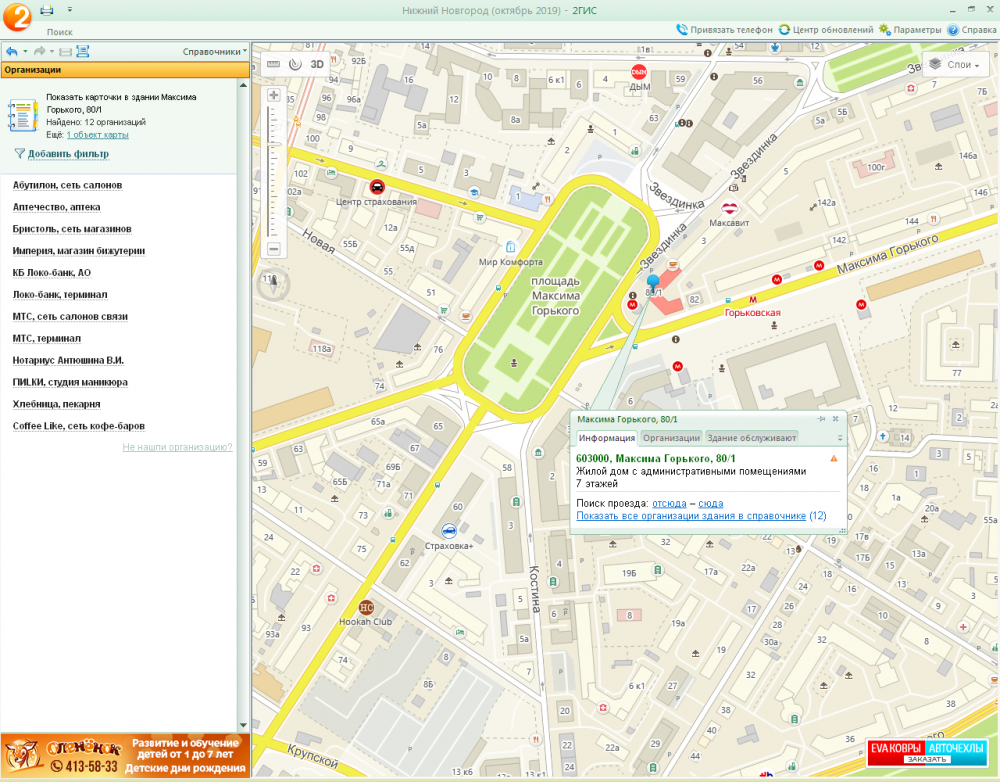This screenshot has width=1000, height=782.
Task: Switch to the Организации tab in card
Action: (671, 438)
